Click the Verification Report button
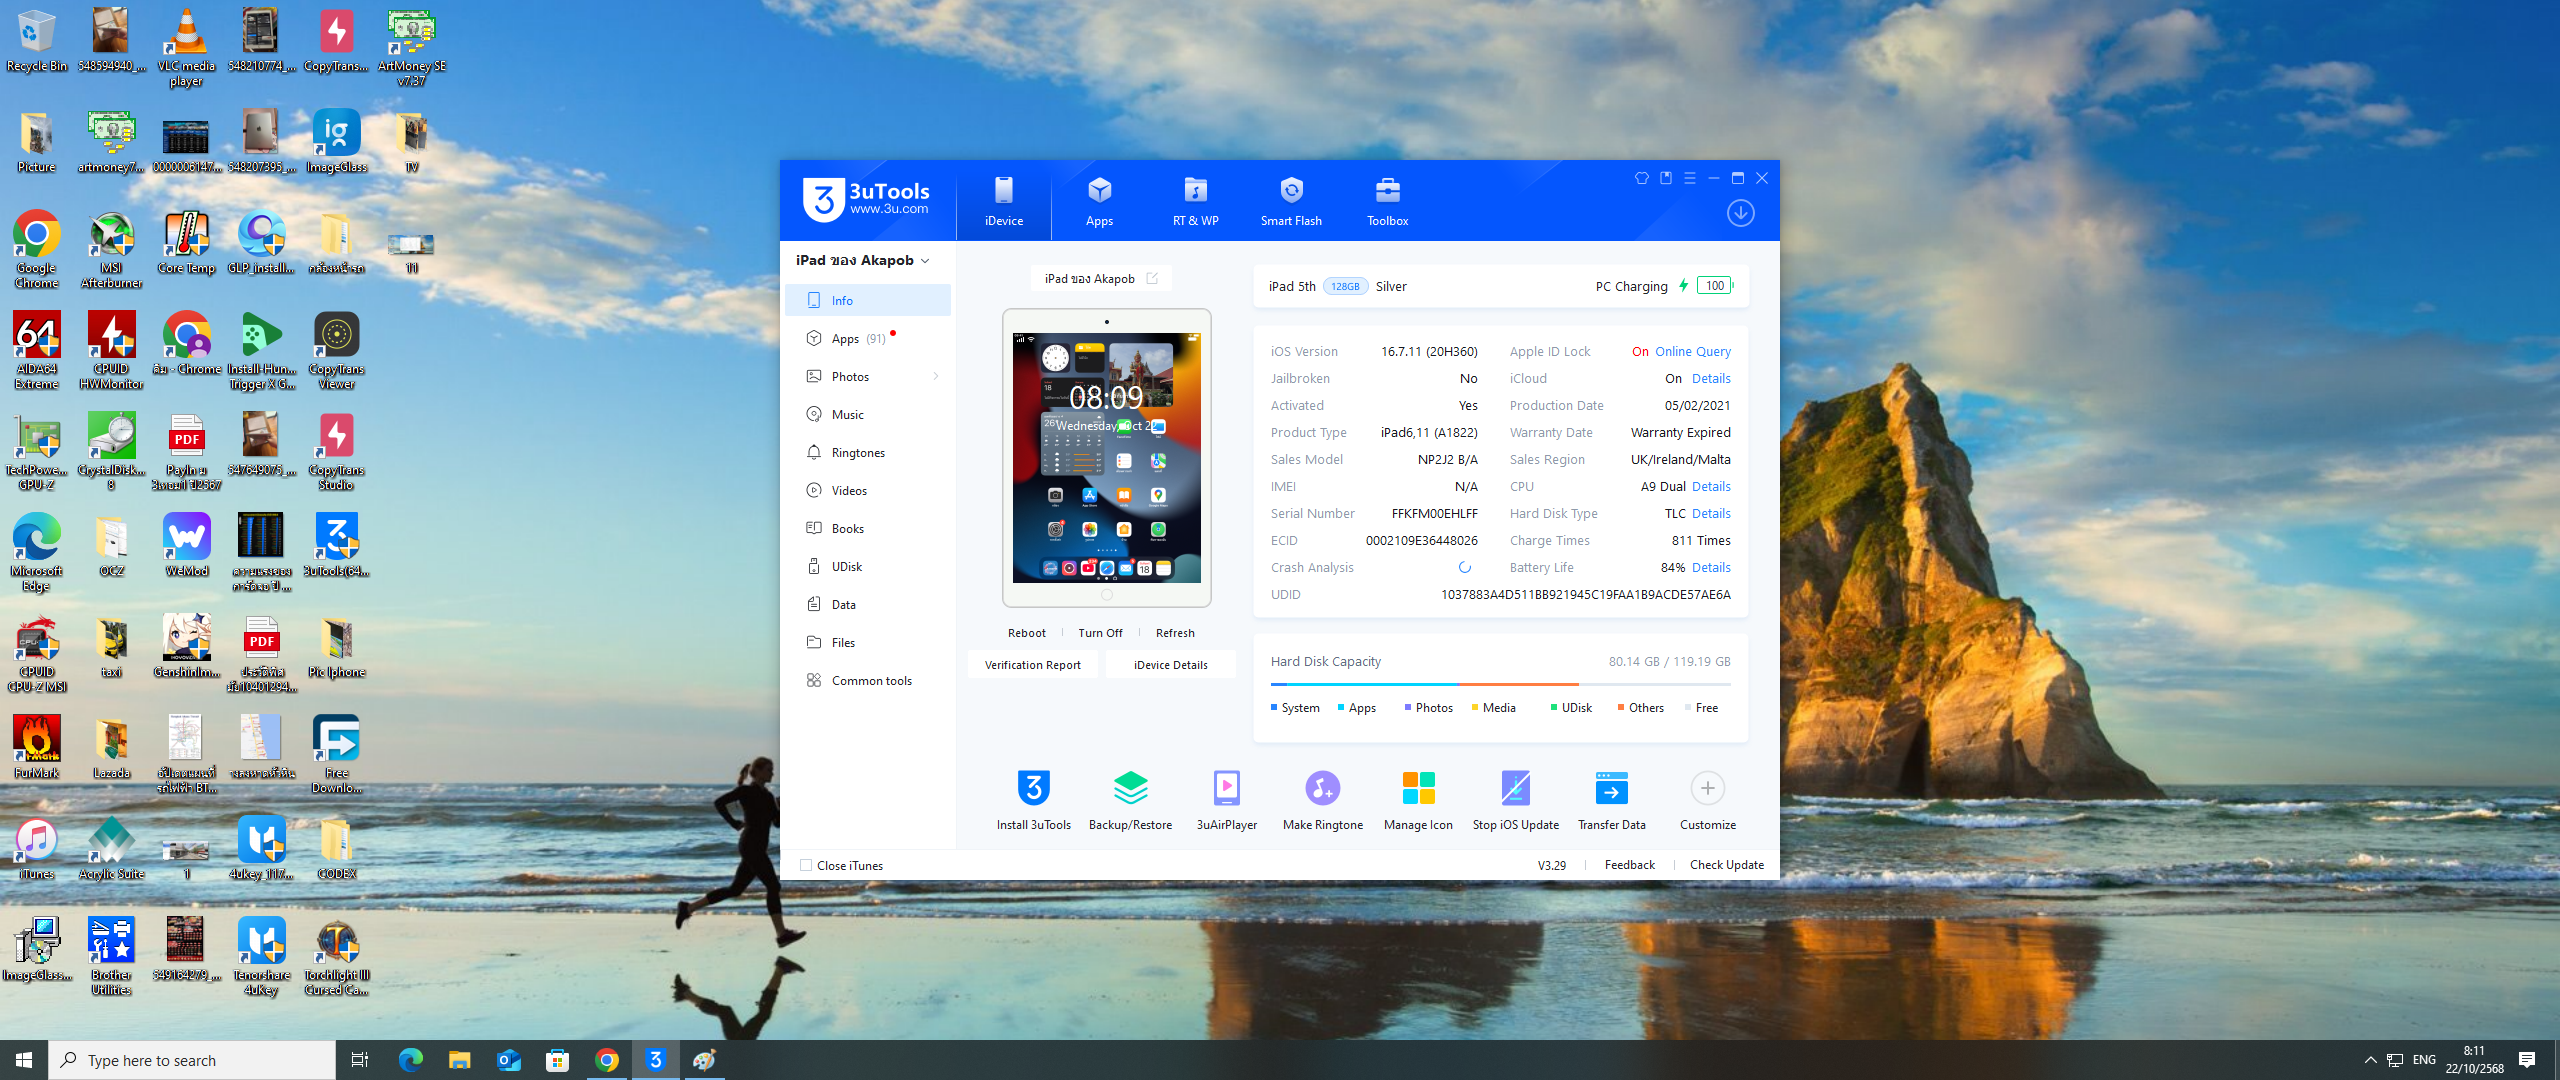The image size is (2560, 1080). 1032,665
